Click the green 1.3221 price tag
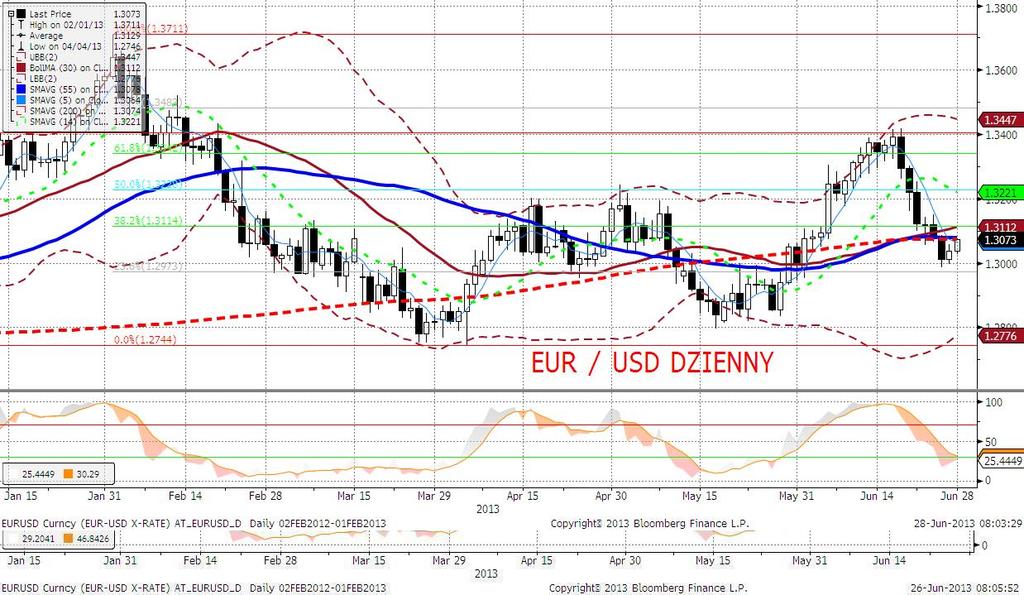 click(1000, 193)
